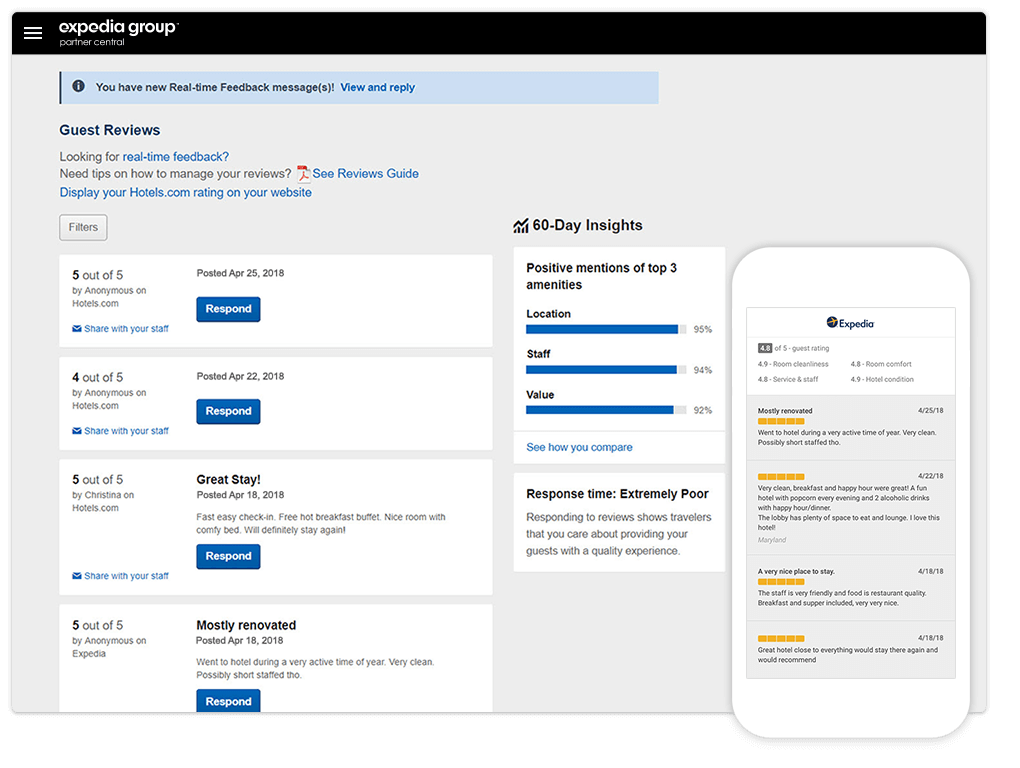Click the star rating on the Mostly renovated mobile review
The image size is (1020, 768).
pyautogui.click(x=781, y=422)
